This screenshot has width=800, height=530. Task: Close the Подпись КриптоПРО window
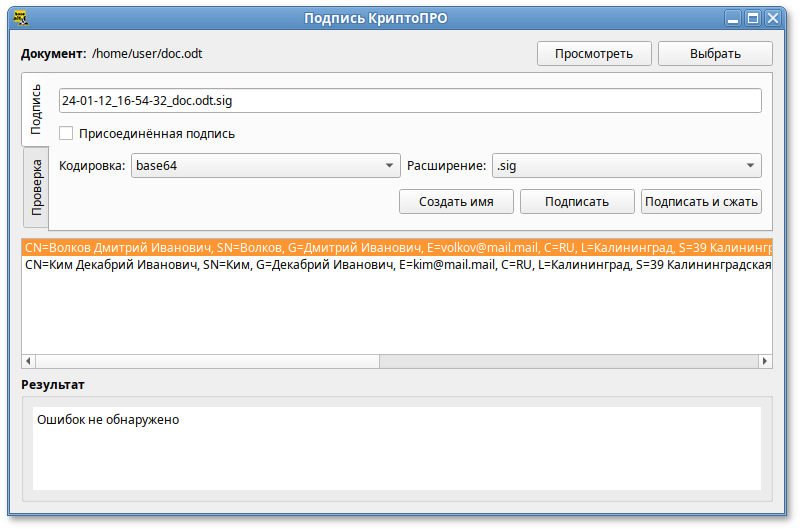[x=771, y=17]
